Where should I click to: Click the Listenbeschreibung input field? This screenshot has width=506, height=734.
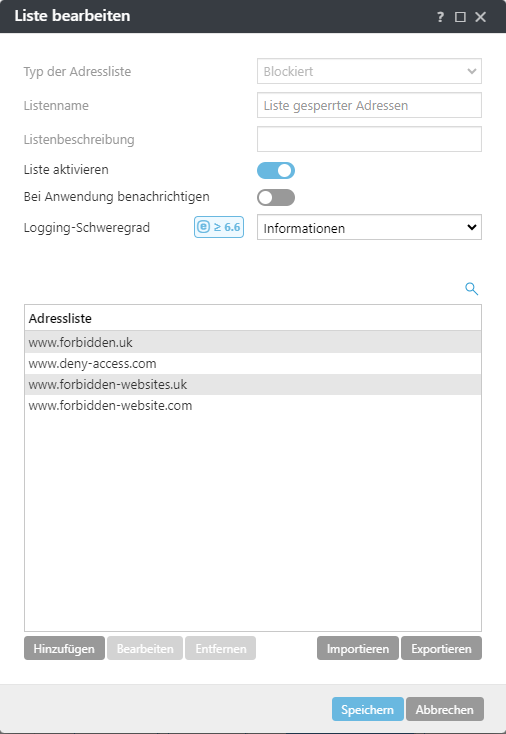pos(369,139)
